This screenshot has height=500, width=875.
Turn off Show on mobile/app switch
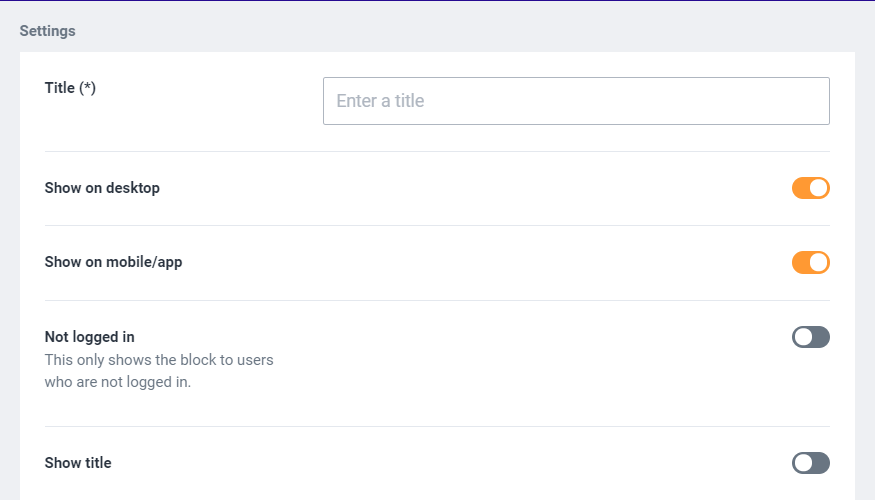811,263
